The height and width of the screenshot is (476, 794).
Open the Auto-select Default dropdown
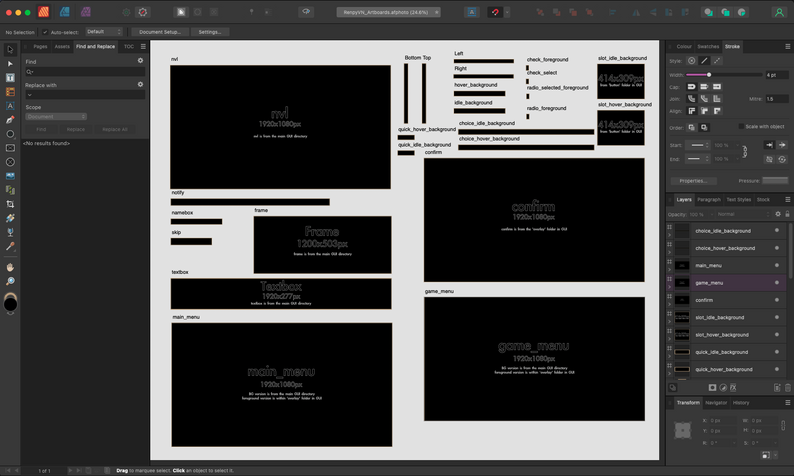104,31
